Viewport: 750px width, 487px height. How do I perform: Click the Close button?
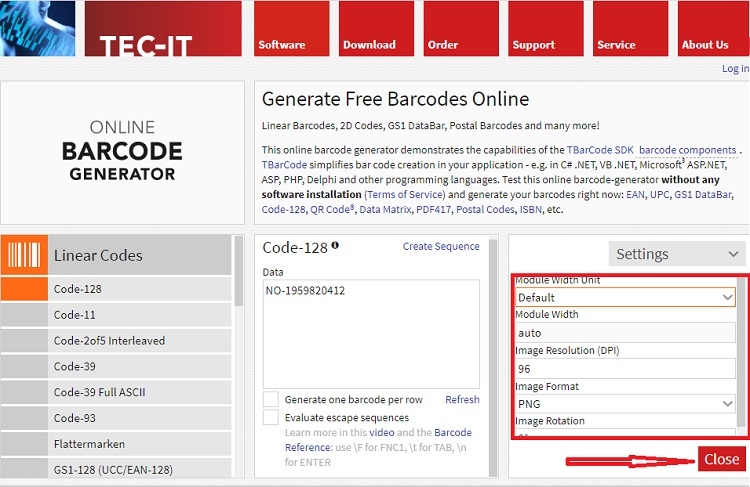[x=721, y=459]
